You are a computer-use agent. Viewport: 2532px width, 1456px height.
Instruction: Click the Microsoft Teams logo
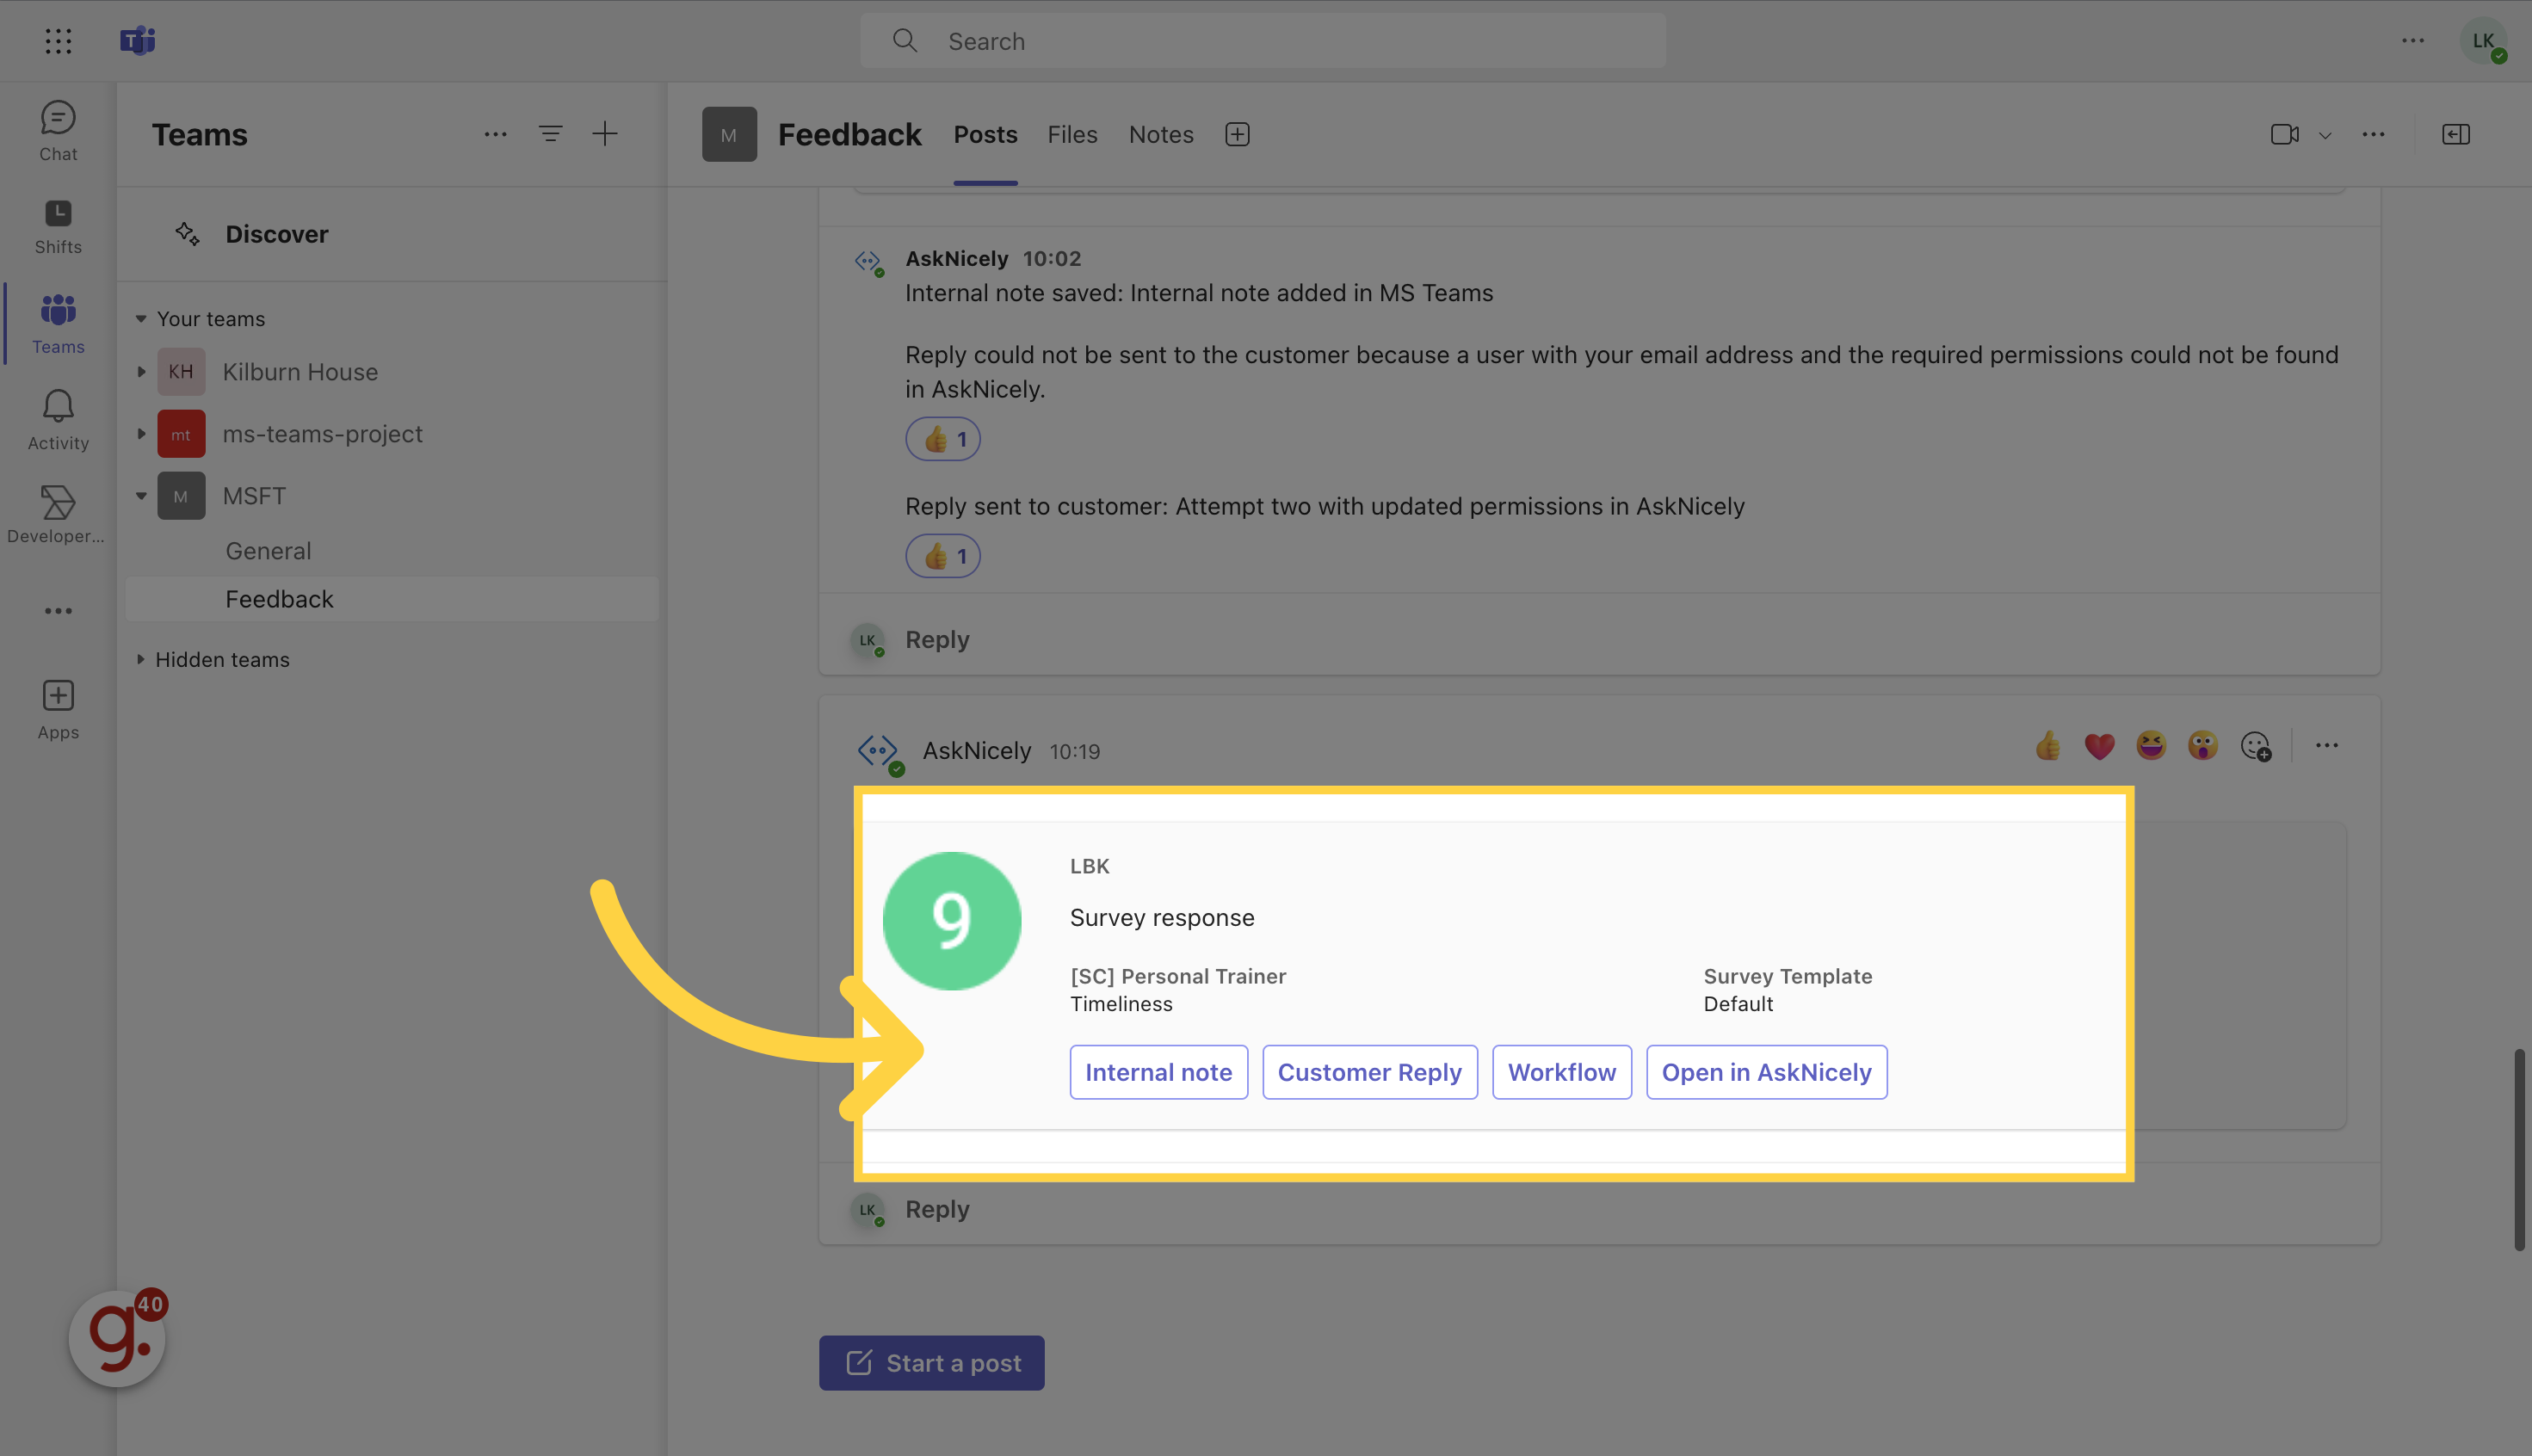137,41
